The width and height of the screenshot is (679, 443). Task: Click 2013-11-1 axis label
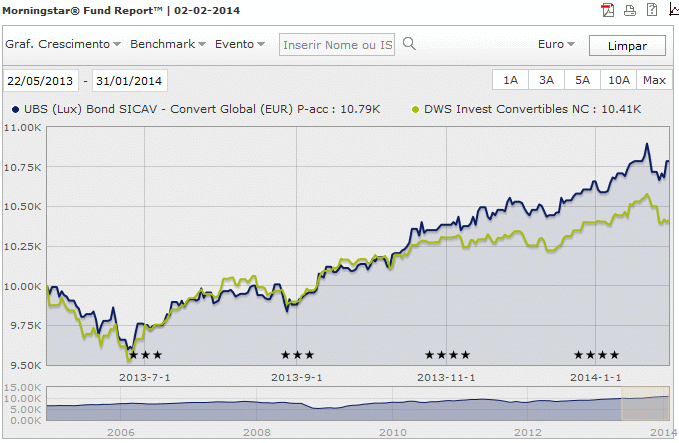tap(446, 378)
